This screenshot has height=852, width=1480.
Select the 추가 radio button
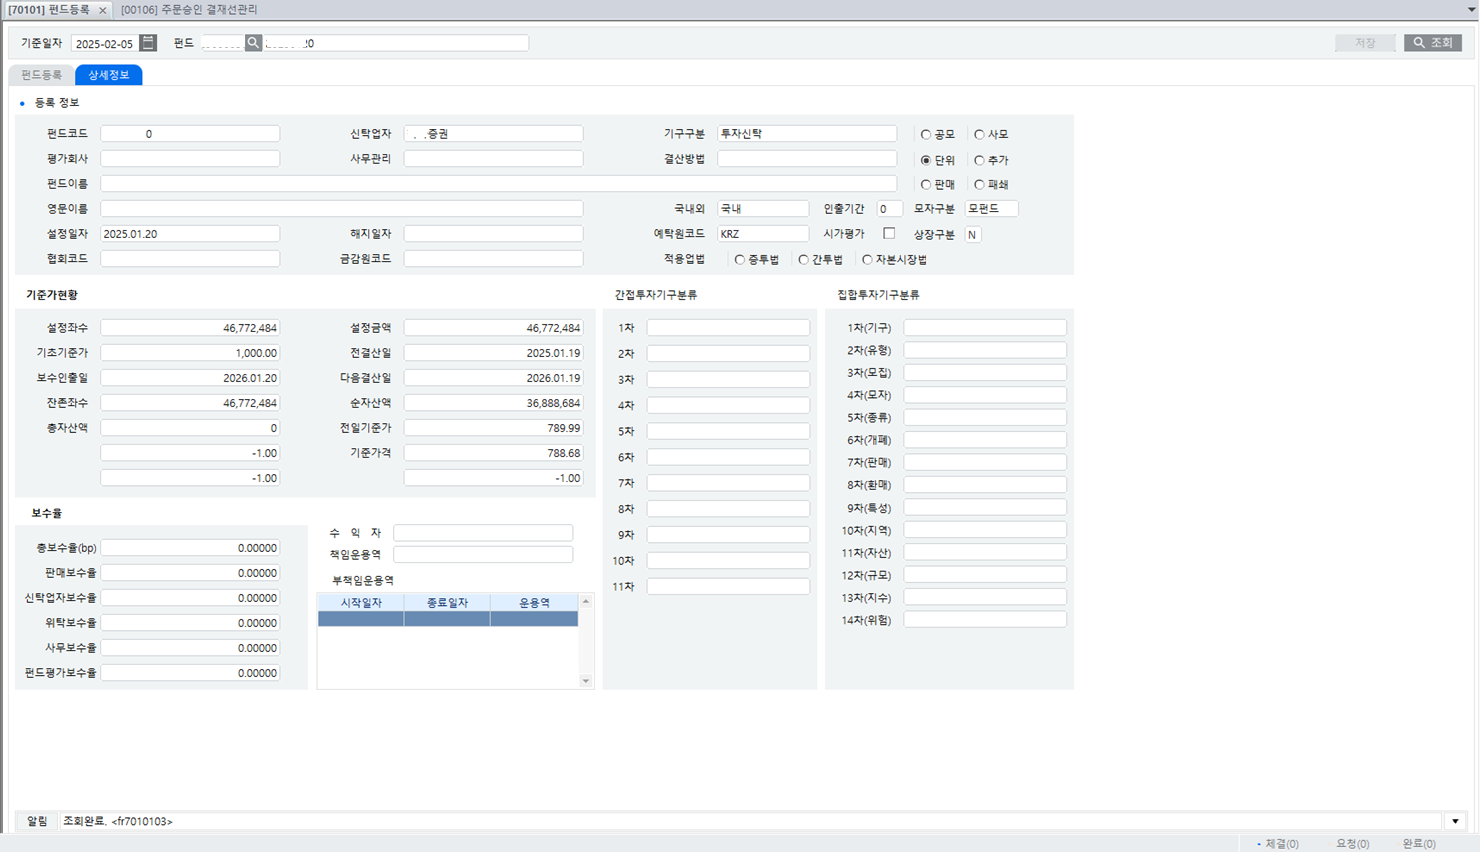pyautogui.click(x=979, y=160)
